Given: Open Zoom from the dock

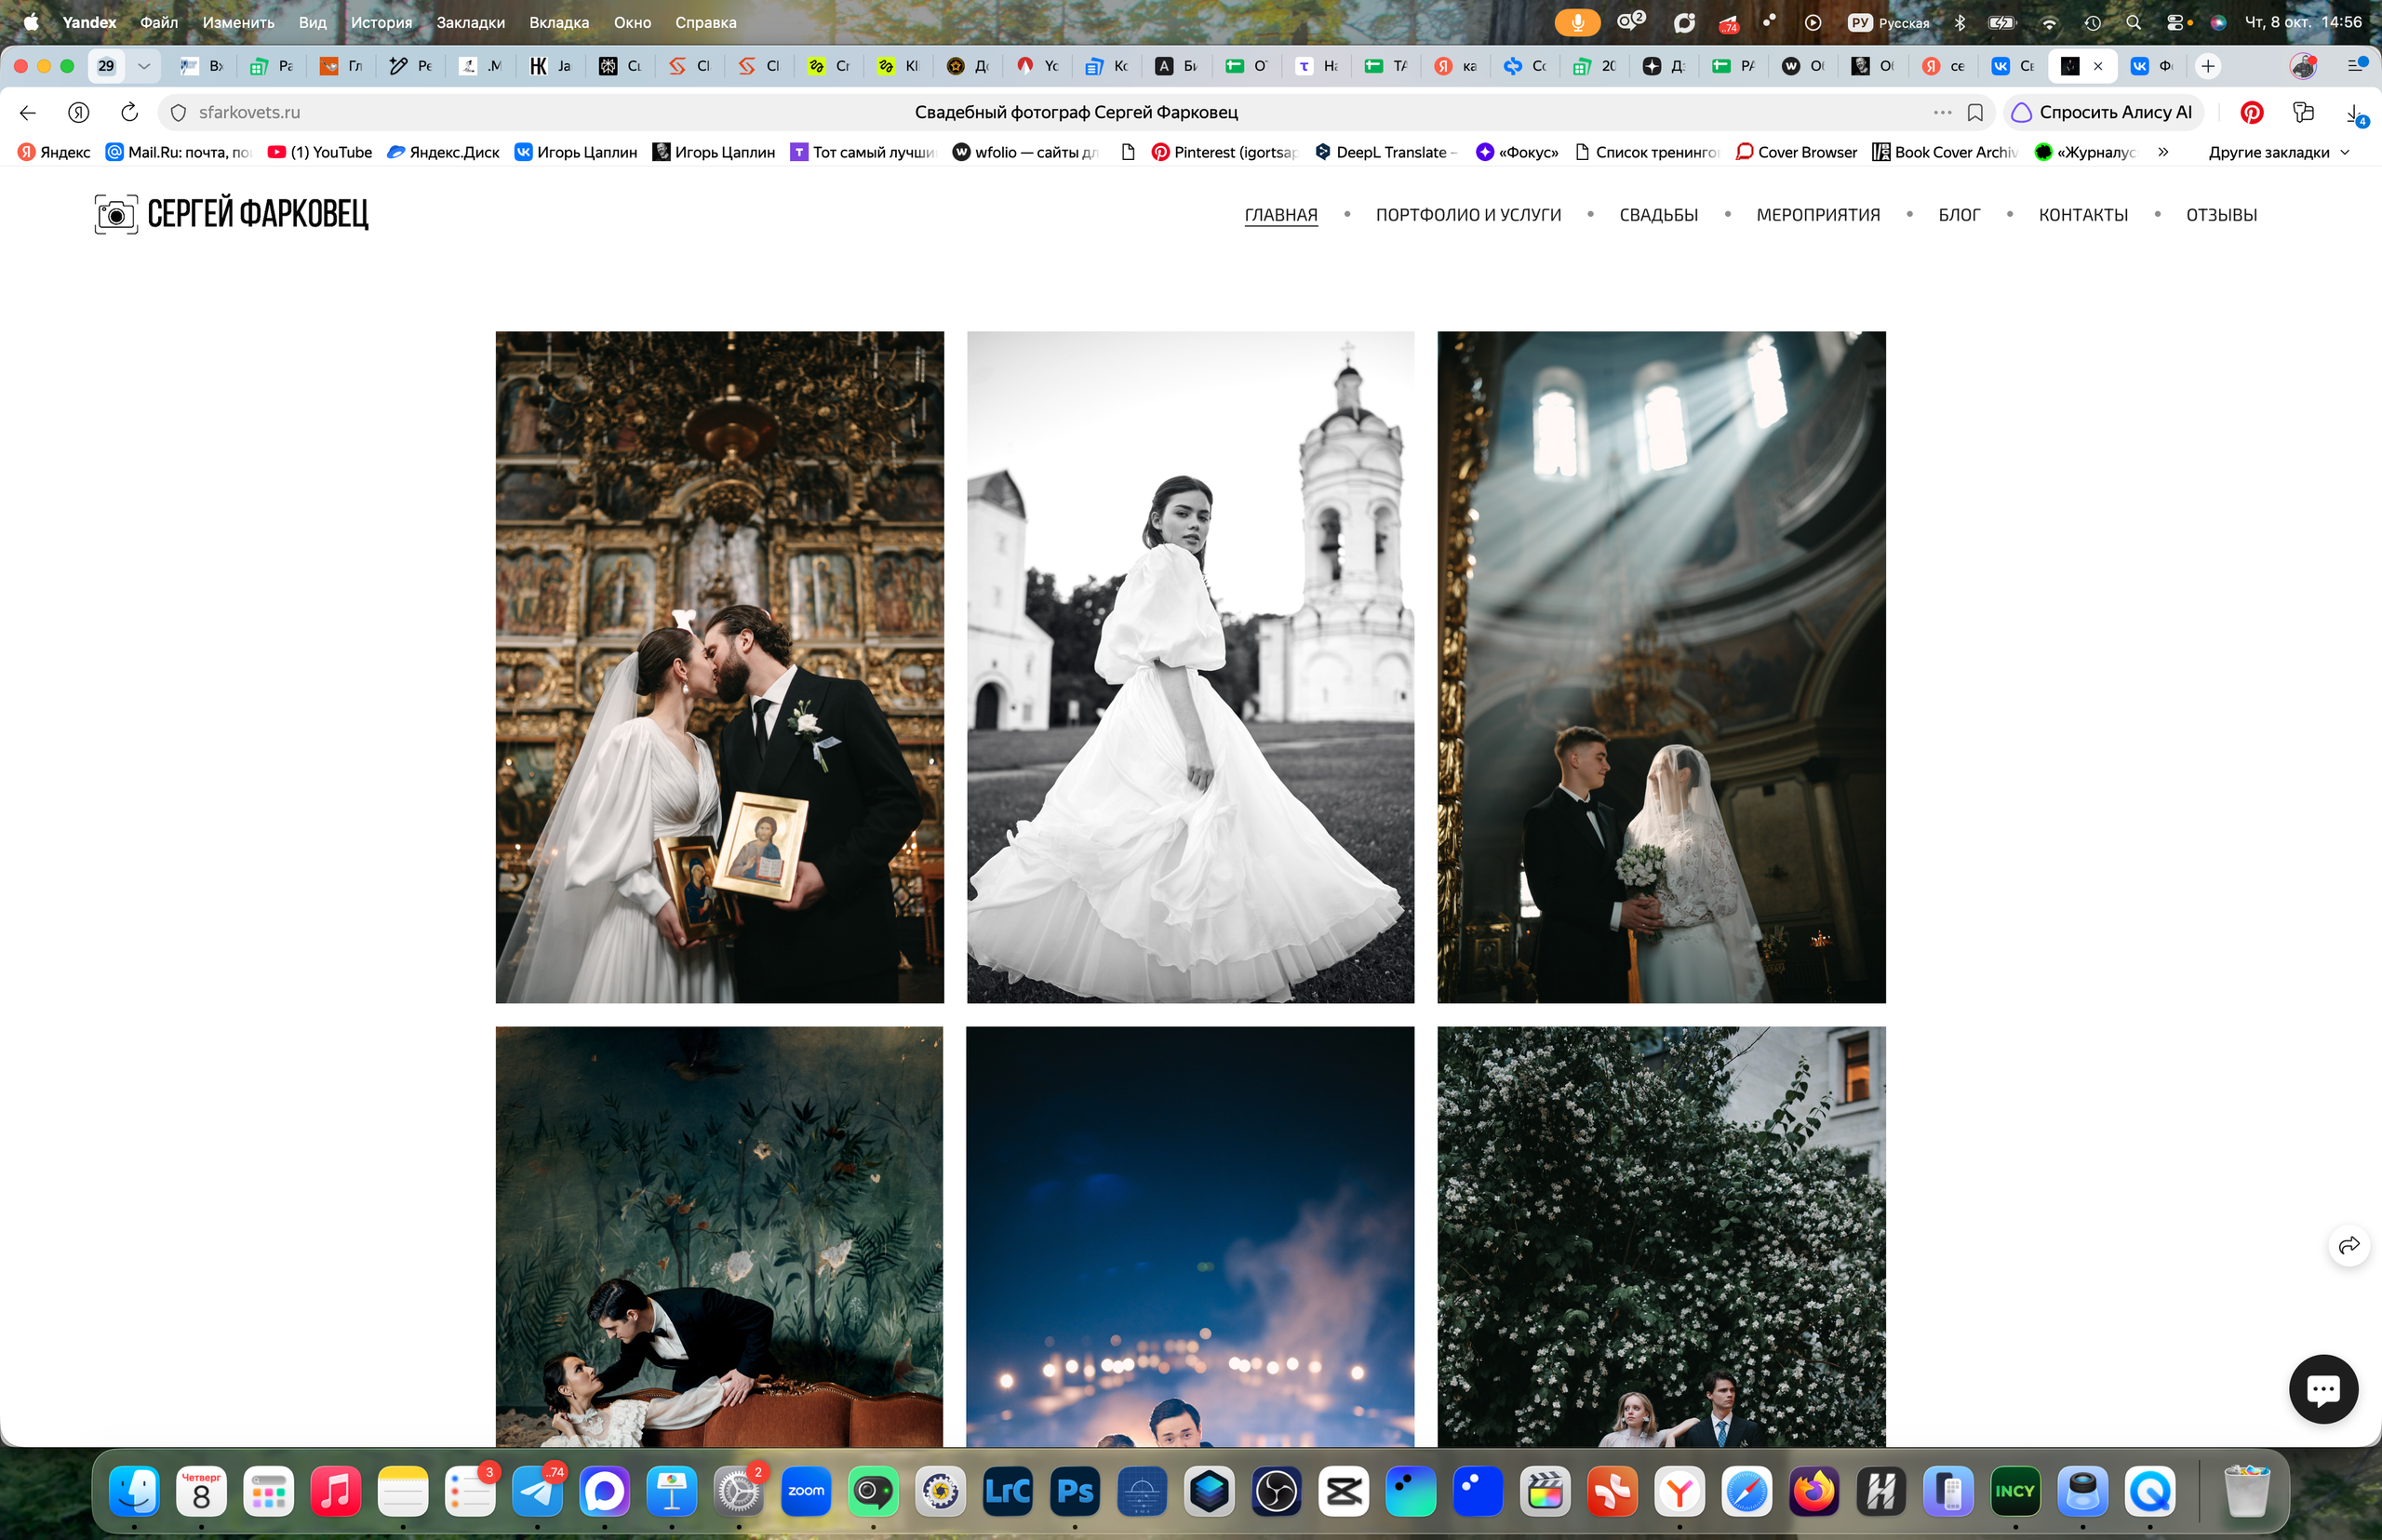Looking at the screenshot, I should (806, 1491).
